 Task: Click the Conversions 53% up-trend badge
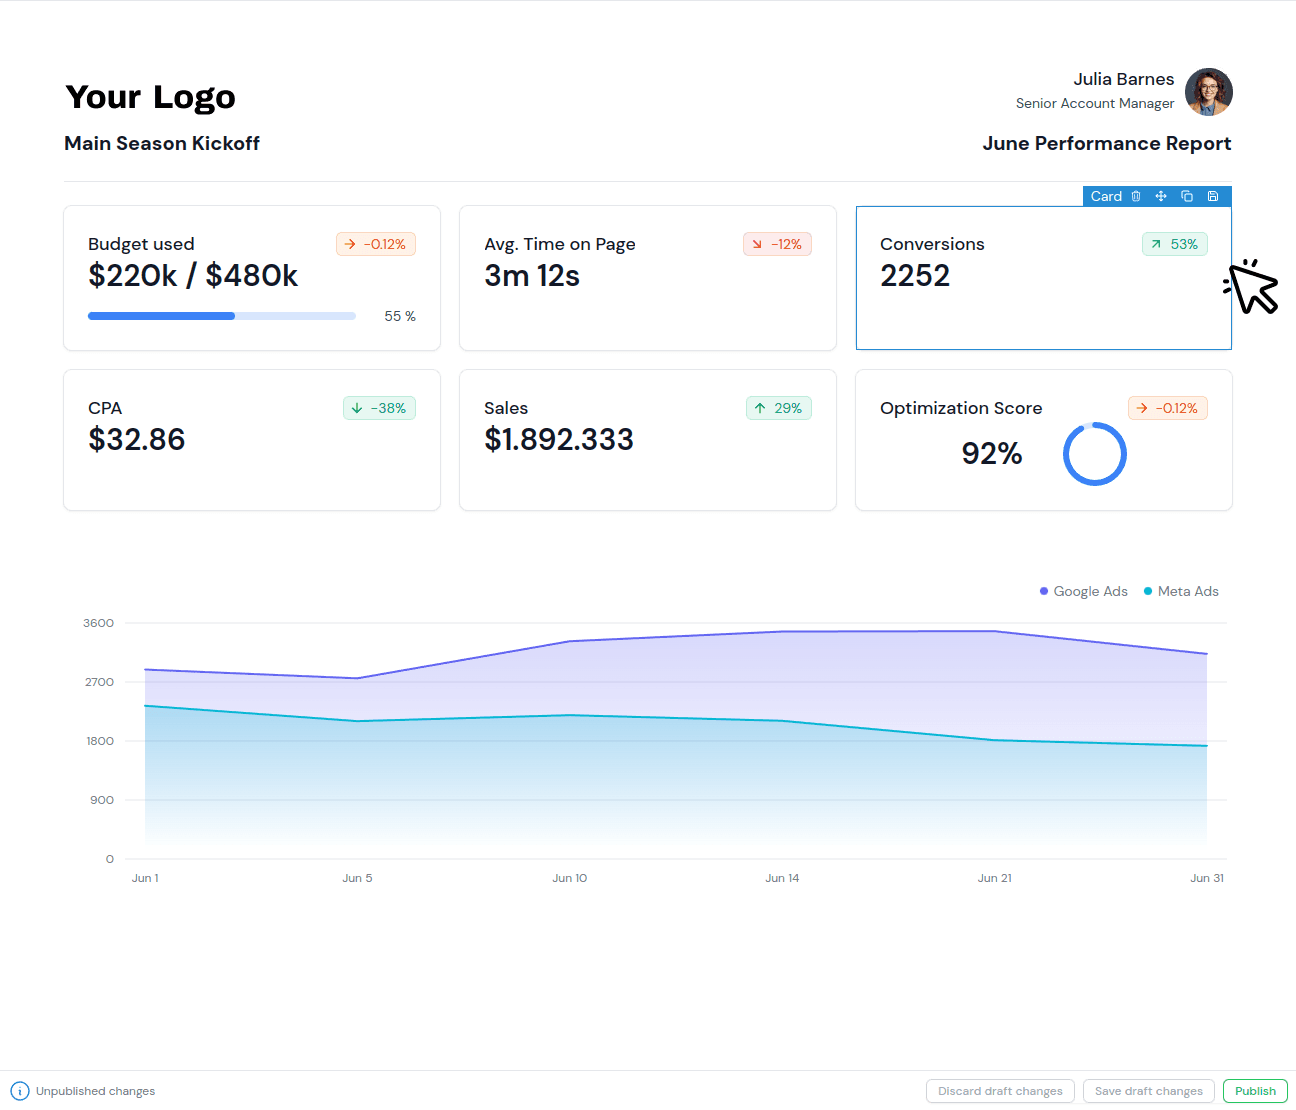coord(1175,244)
